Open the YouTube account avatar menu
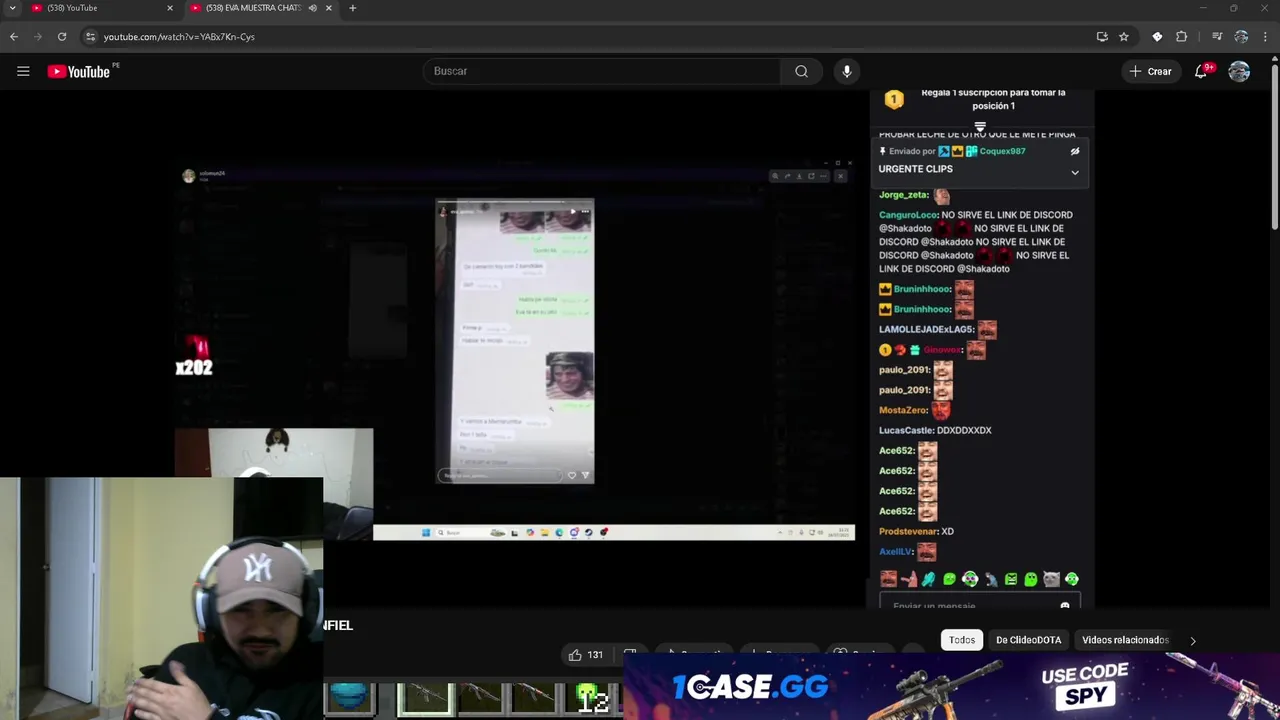 point(1239,71)
